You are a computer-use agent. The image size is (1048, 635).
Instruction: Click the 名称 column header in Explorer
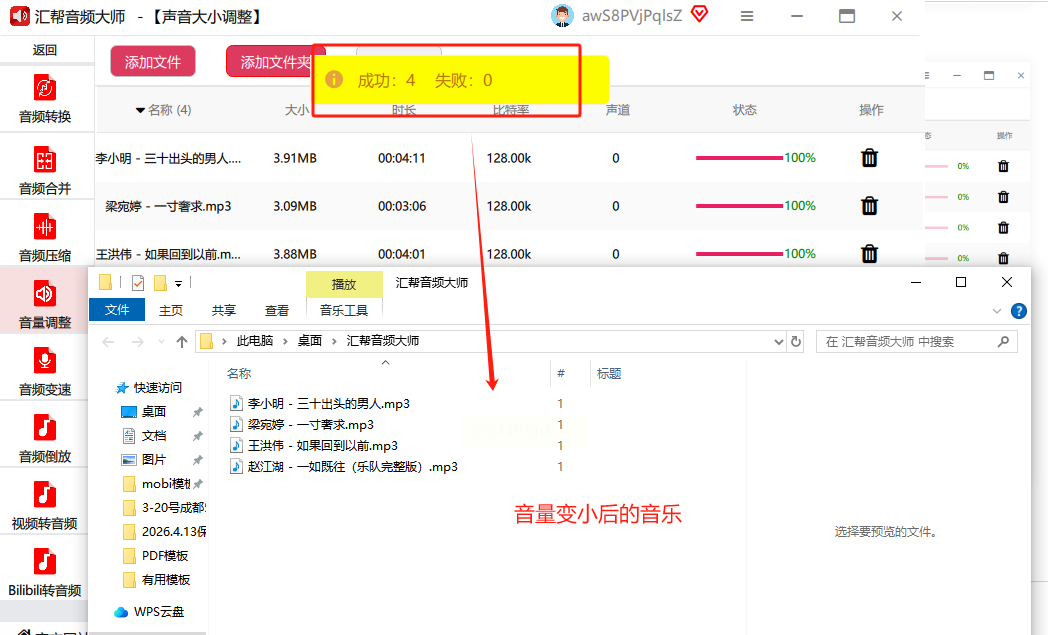[x=239, y=374]
